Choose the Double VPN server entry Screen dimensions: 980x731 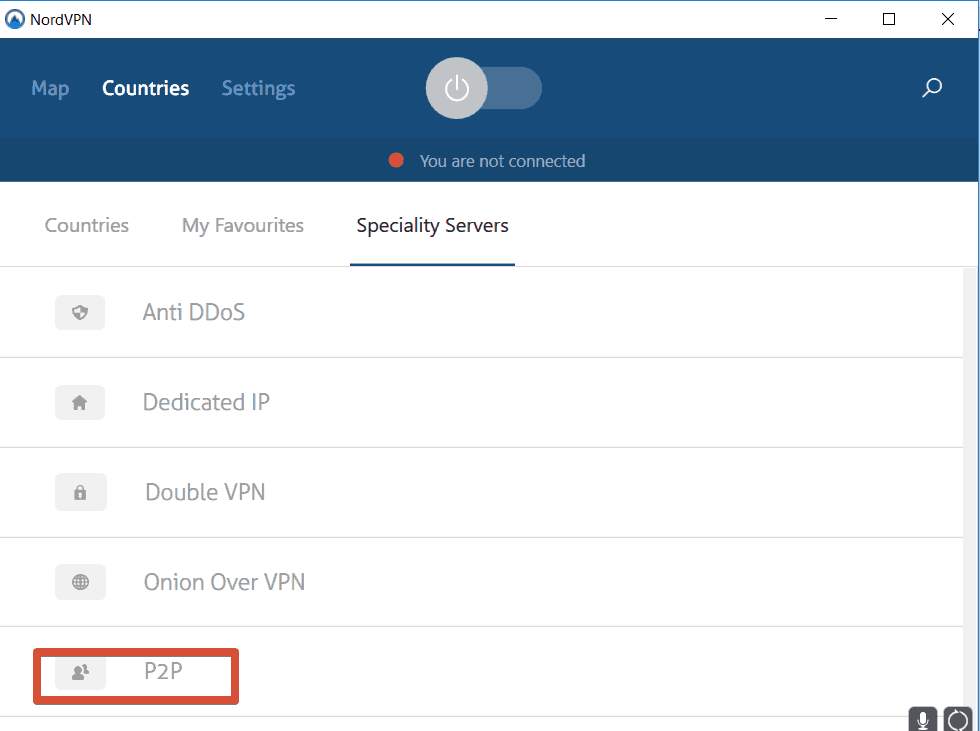click(x=481, y=492)
